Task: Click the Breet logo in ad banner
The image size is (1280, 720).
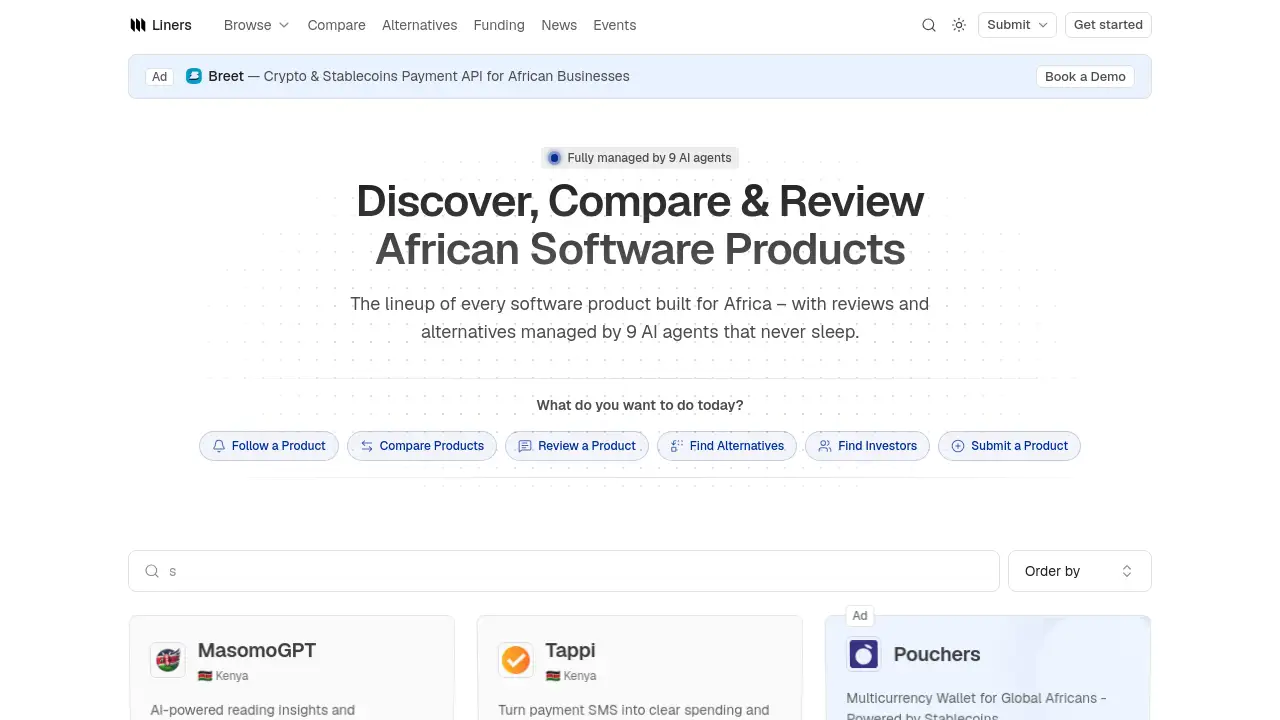Action: [x=194, y=76]
